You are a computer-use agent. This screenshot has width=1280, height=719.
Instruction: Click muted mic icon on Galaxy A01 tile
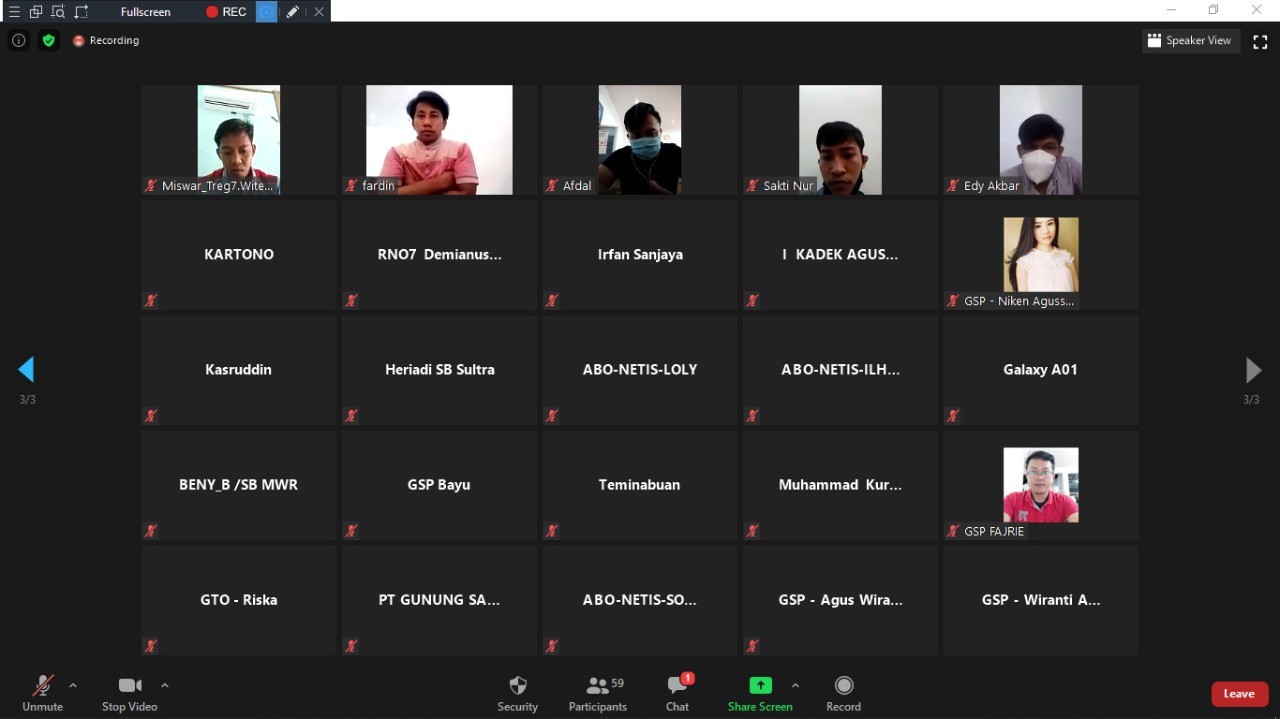point(953,416)
